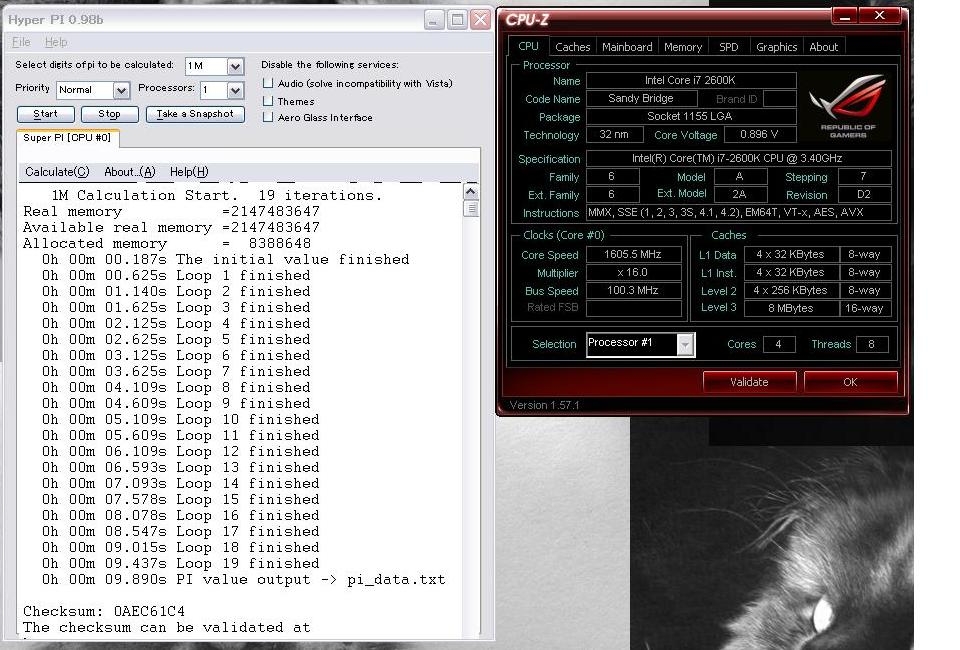Switch to the Memory tab in CPU-Z
960x650 pixels.
(x=683, y=47)
